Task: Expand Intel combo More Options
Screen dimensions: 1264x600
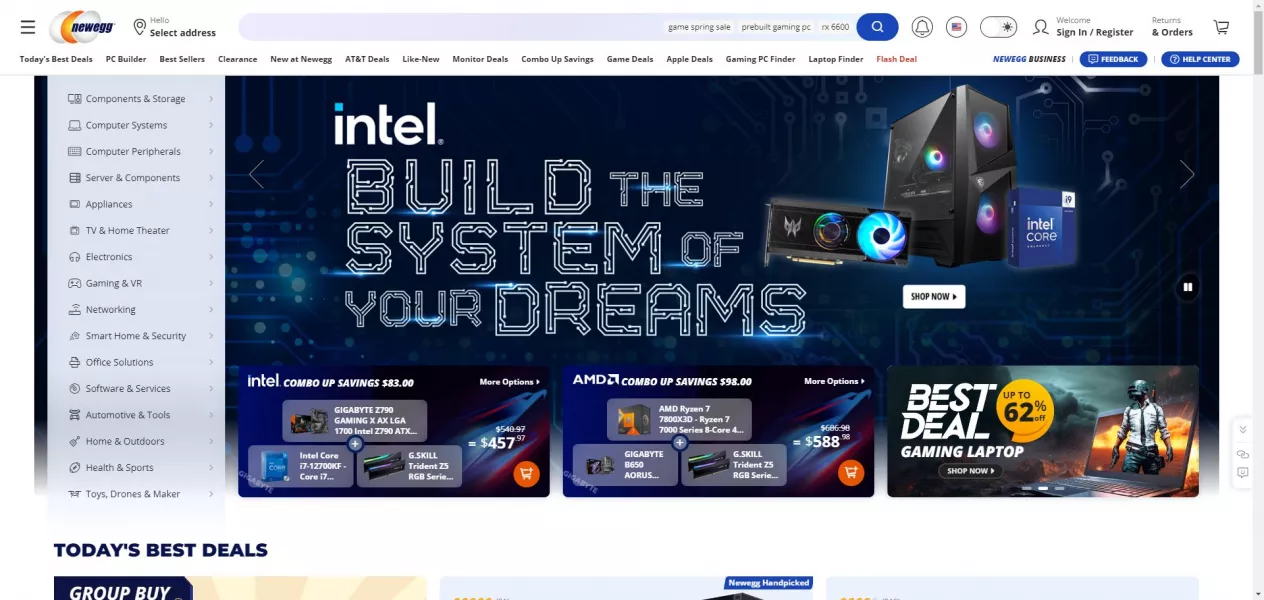Action: tap(509, 382)
